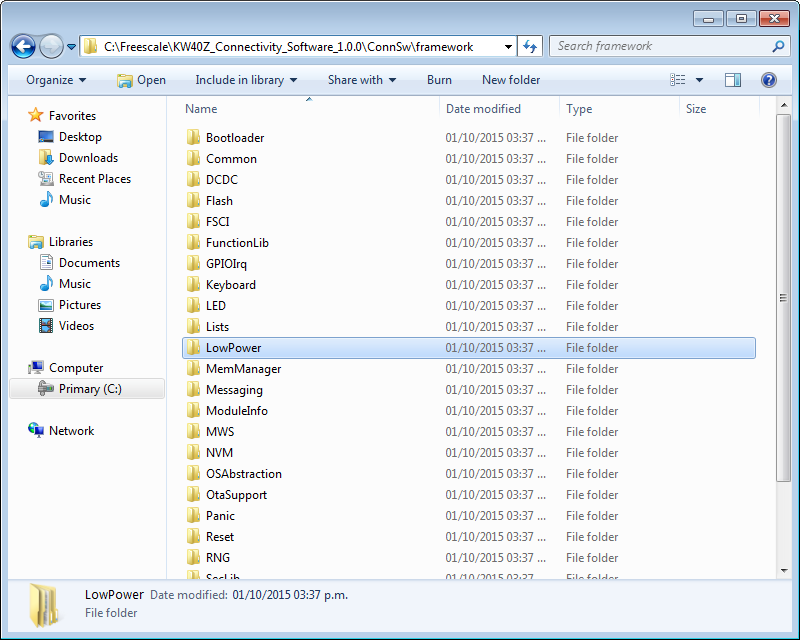Sort by Date modified column
The height and width of the screenshot is (640, 800).
click(483, 109)
